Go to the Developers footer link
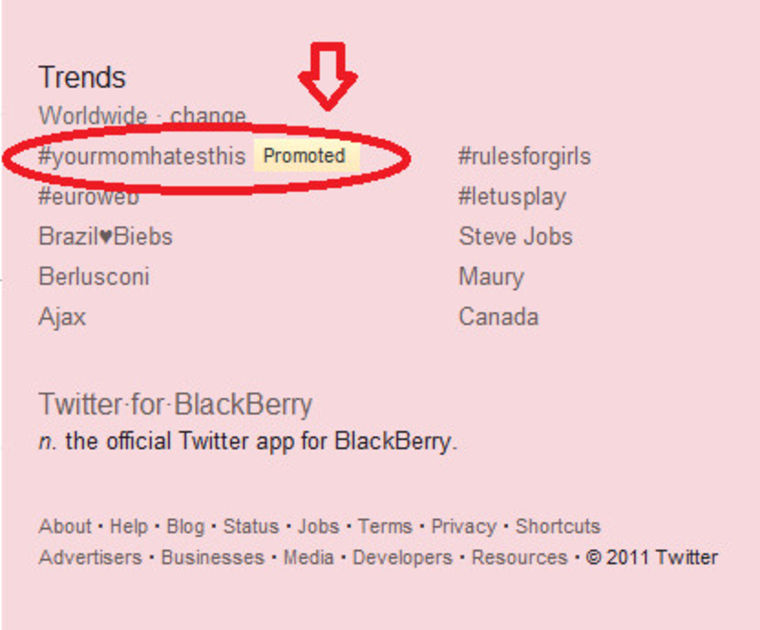The width and height of the screenshot is (760, 630). (402, 557)
